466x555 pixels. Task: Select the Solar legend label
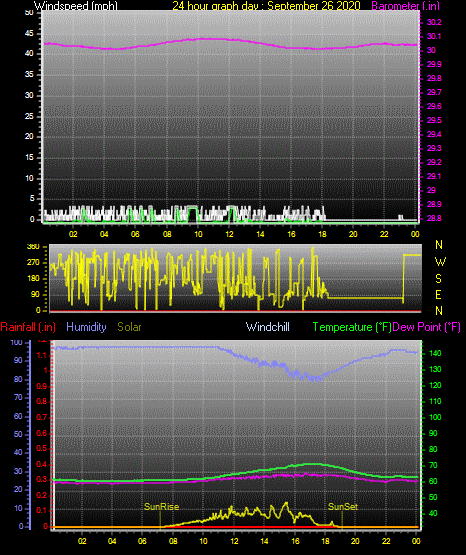(129, 327)
